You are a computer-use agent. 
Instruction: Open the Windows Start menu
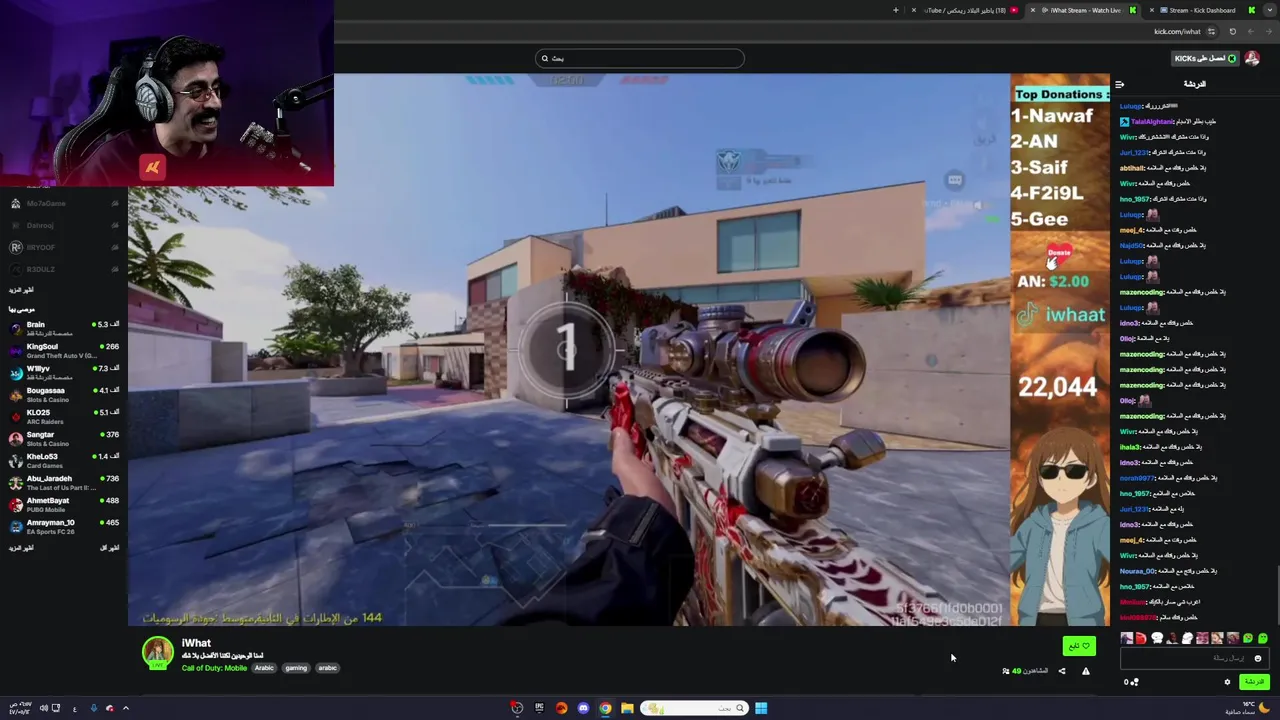(761, 708)
